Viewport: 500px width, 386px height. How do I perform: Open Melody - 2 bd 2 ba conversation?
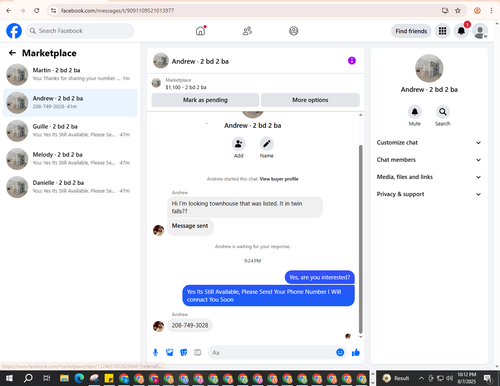pyautogui.click(x=70, y=159)
